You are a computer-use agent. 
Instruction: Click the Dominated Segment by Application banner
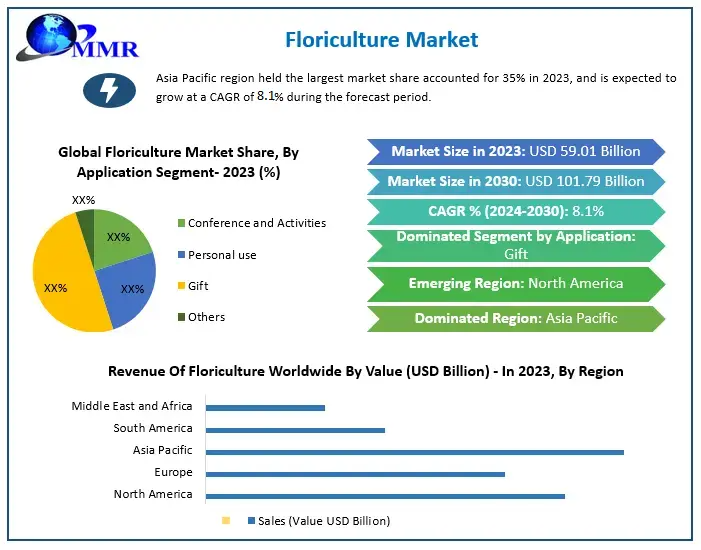tap(516, 245)
